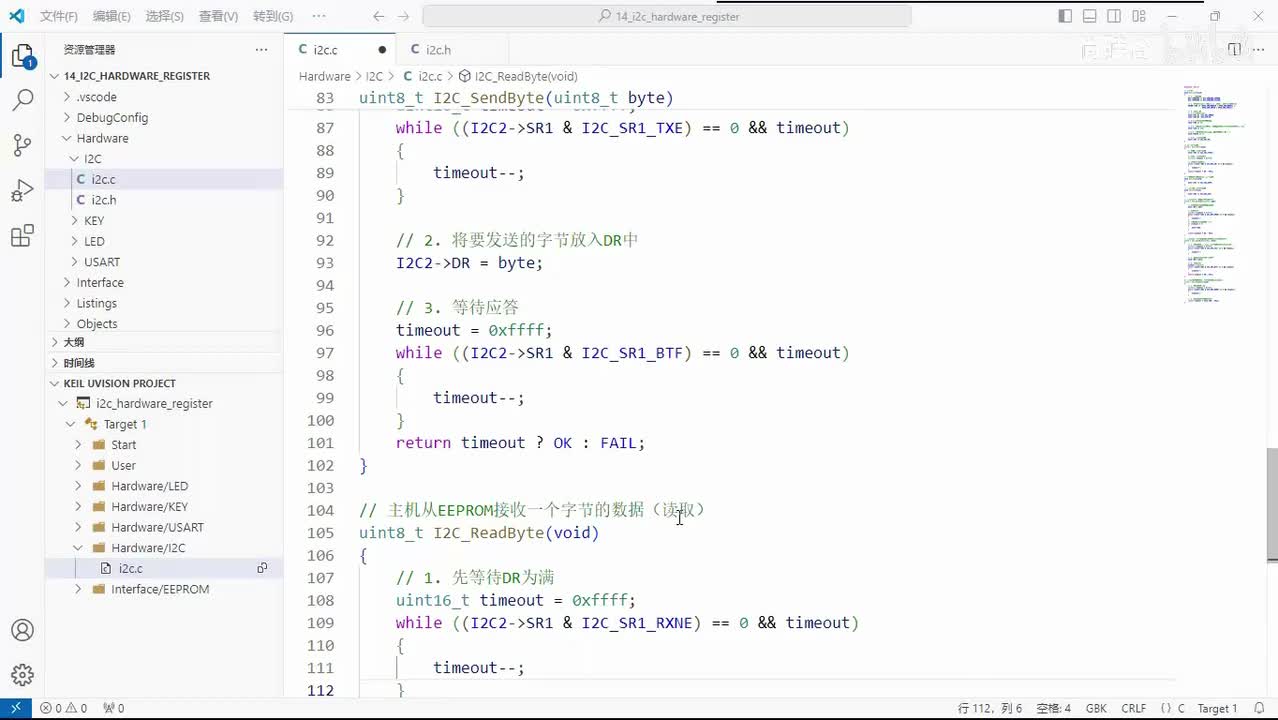
Task: Expand the DebugConfig folder
Action: (112, 117)
